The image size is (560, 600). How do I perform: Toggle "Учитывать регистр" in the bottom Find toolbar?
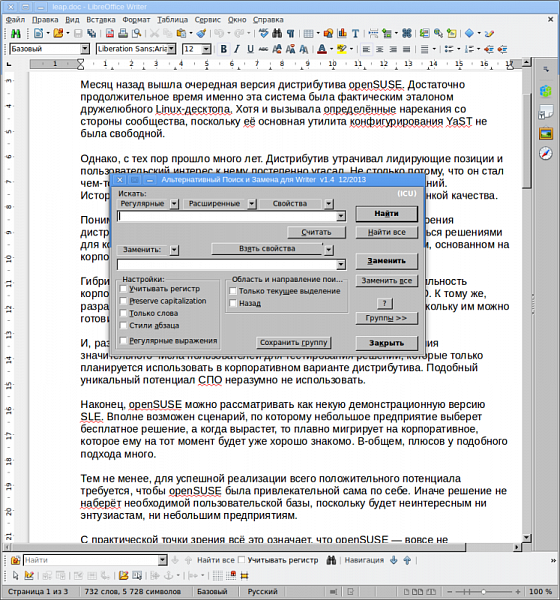coord(241,560)
